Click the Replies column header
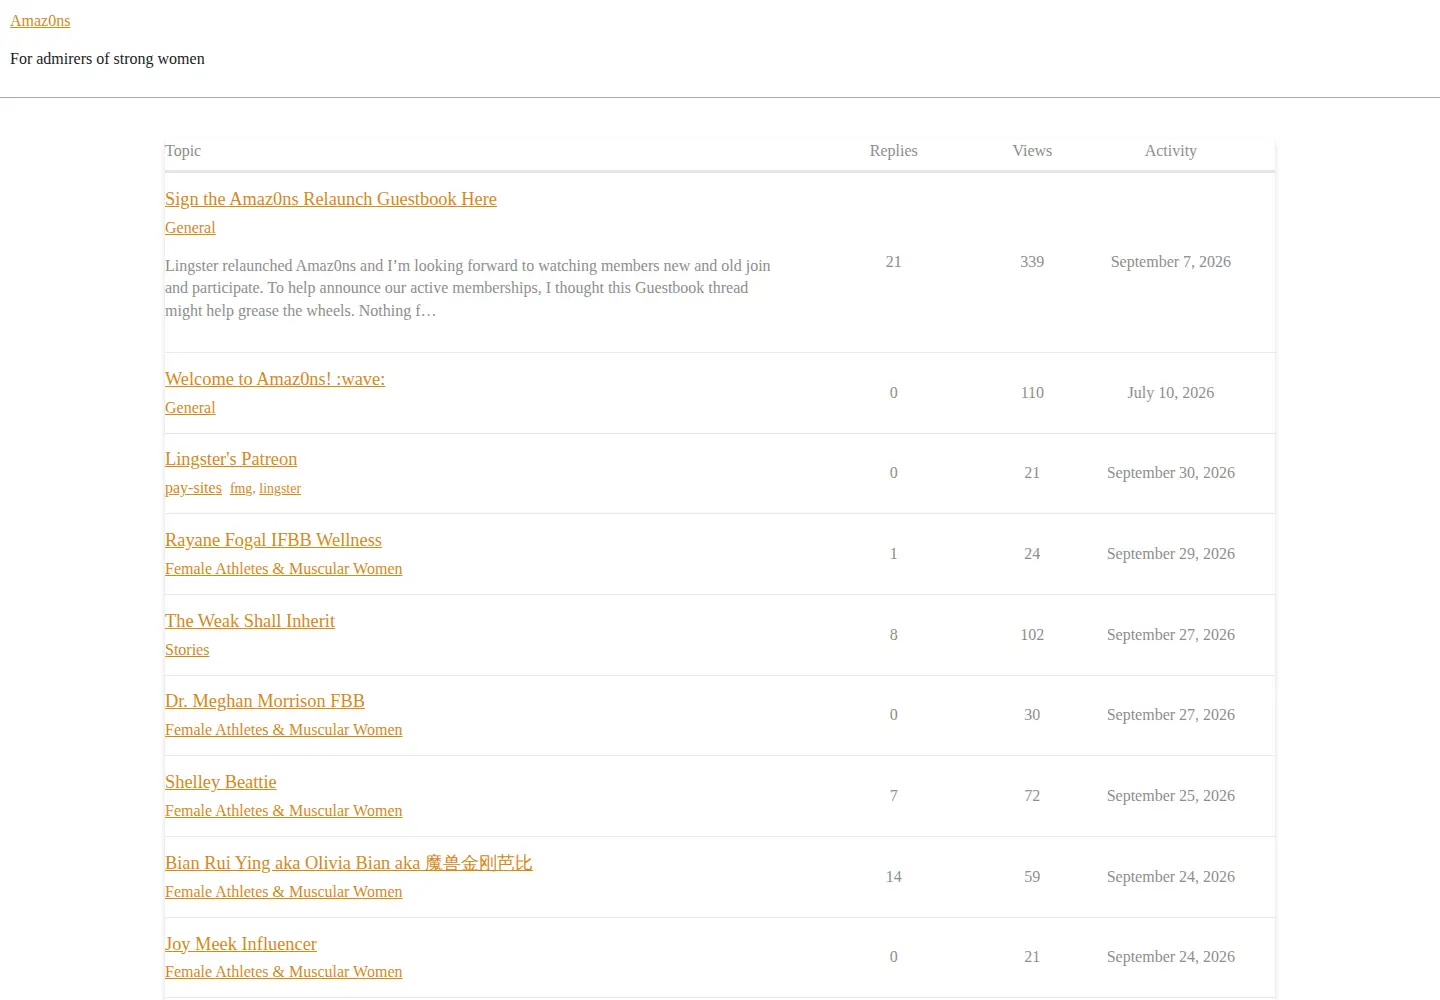Screen dimensions: 1440x1000 pyautogui.click(x=894, y=151)
